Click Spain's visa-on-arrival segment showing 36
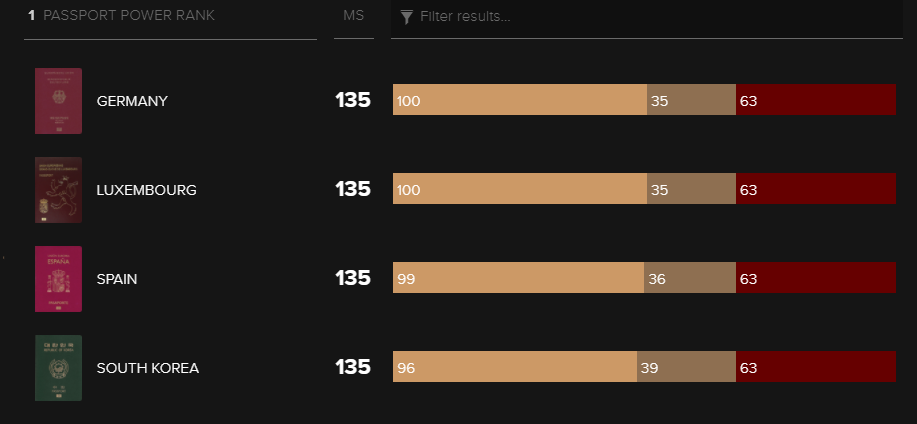The height and width of the screenshot is (424, 917). pyautogui.click(x=690, y=277)
